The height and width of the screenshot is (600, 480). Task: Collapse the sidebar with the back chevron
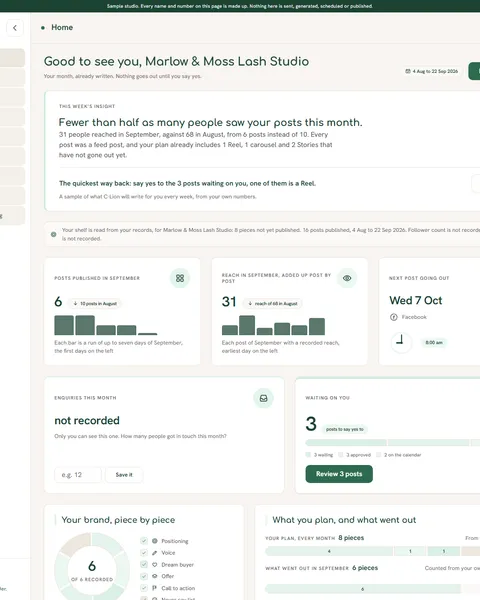(15, 28)
